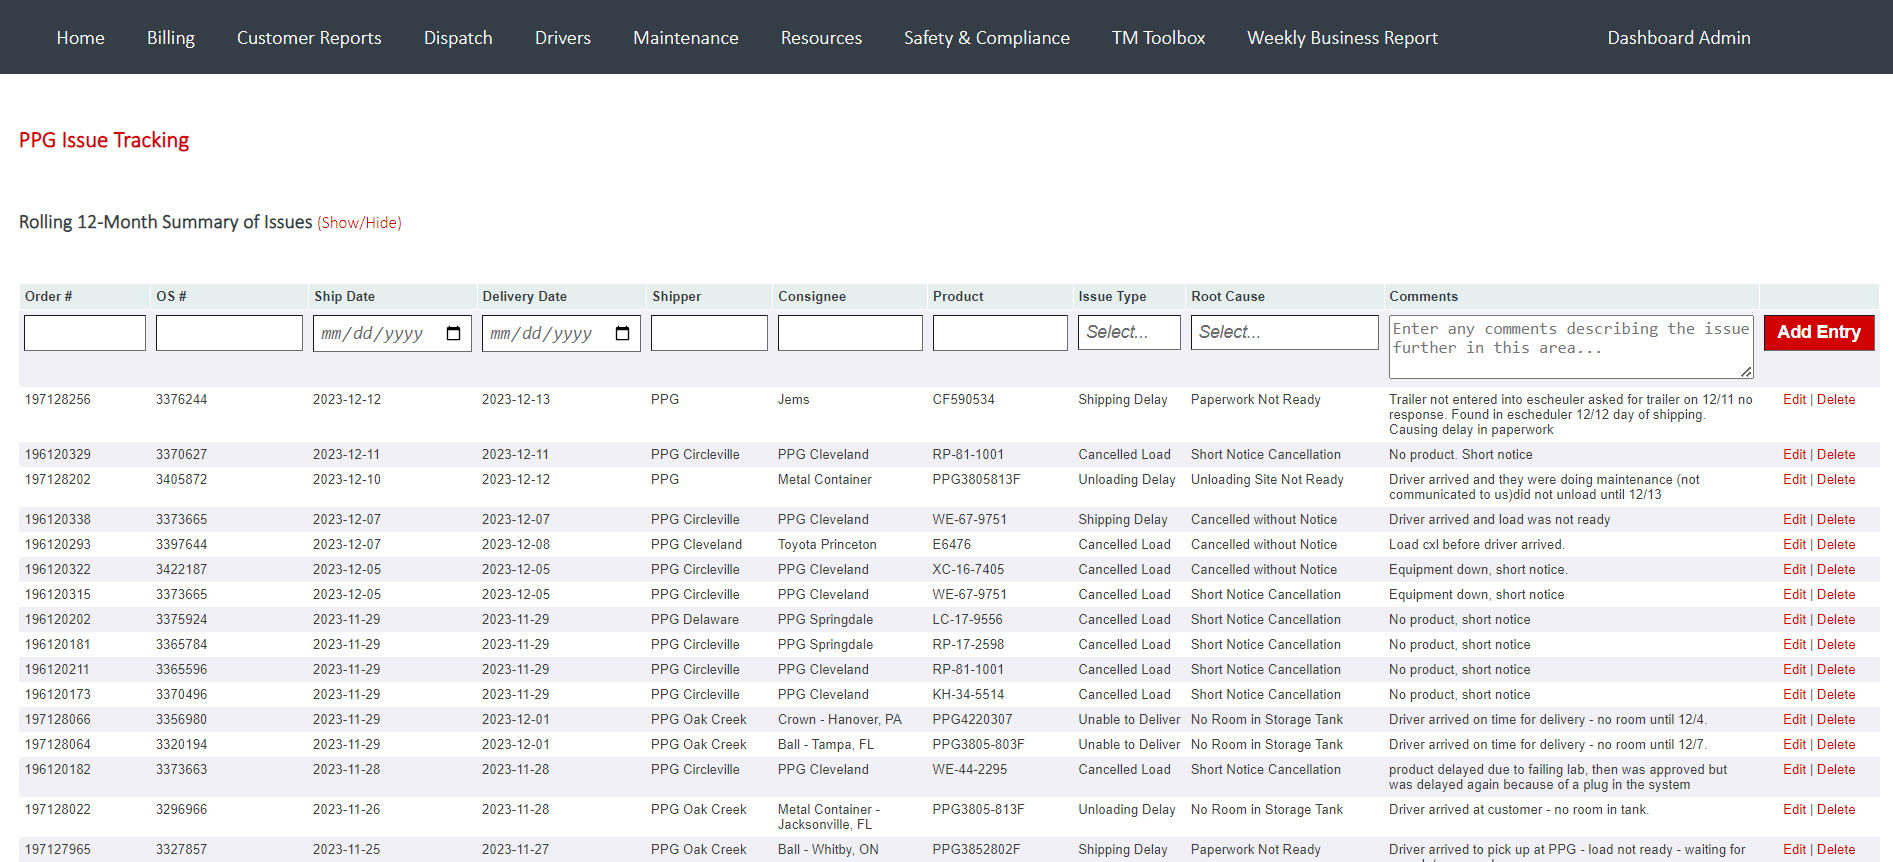Image resolution: width=1893 pixels, height=862 pixels.
Task: Delete order 196120315 entry
Action: click(1836, 594)
